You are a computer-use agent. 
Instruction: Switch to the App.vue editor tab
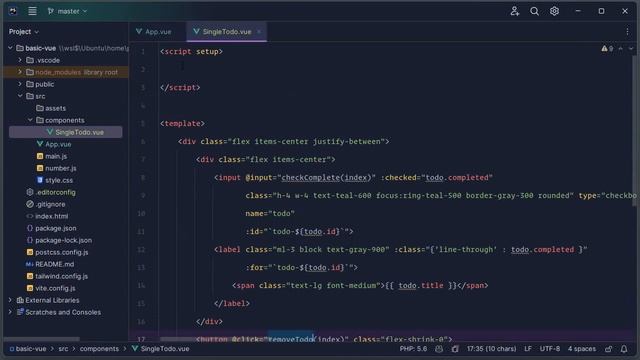tap(154, 31)
